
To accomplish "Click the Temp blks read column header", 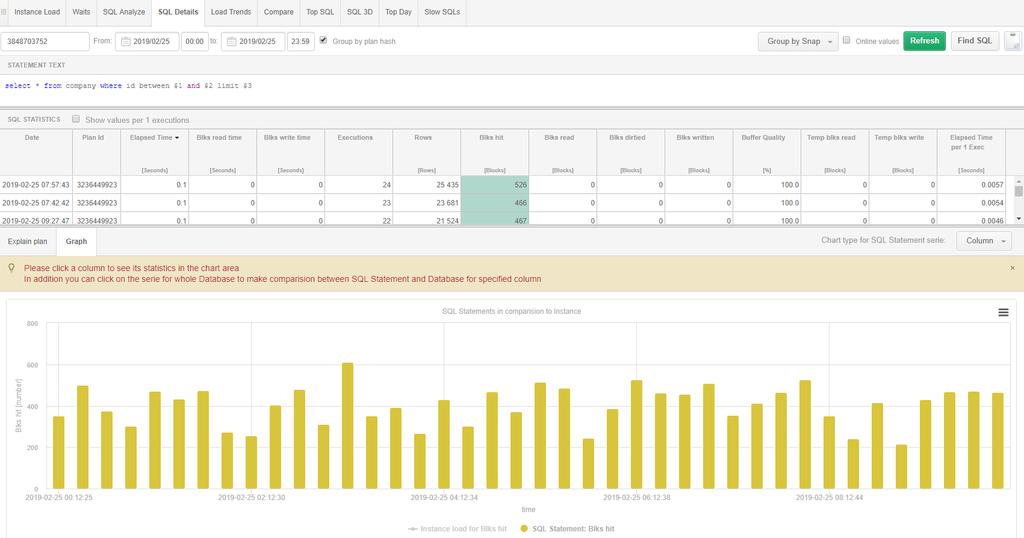I will click(x=835, y=153).
